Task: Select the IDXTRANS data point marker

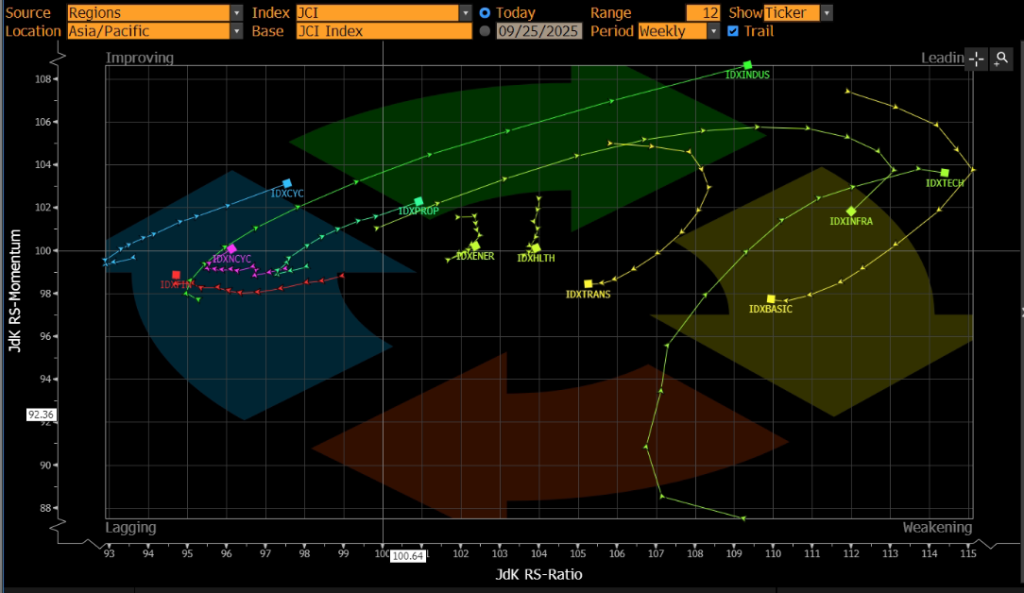Action: click(x=588, y=284)
